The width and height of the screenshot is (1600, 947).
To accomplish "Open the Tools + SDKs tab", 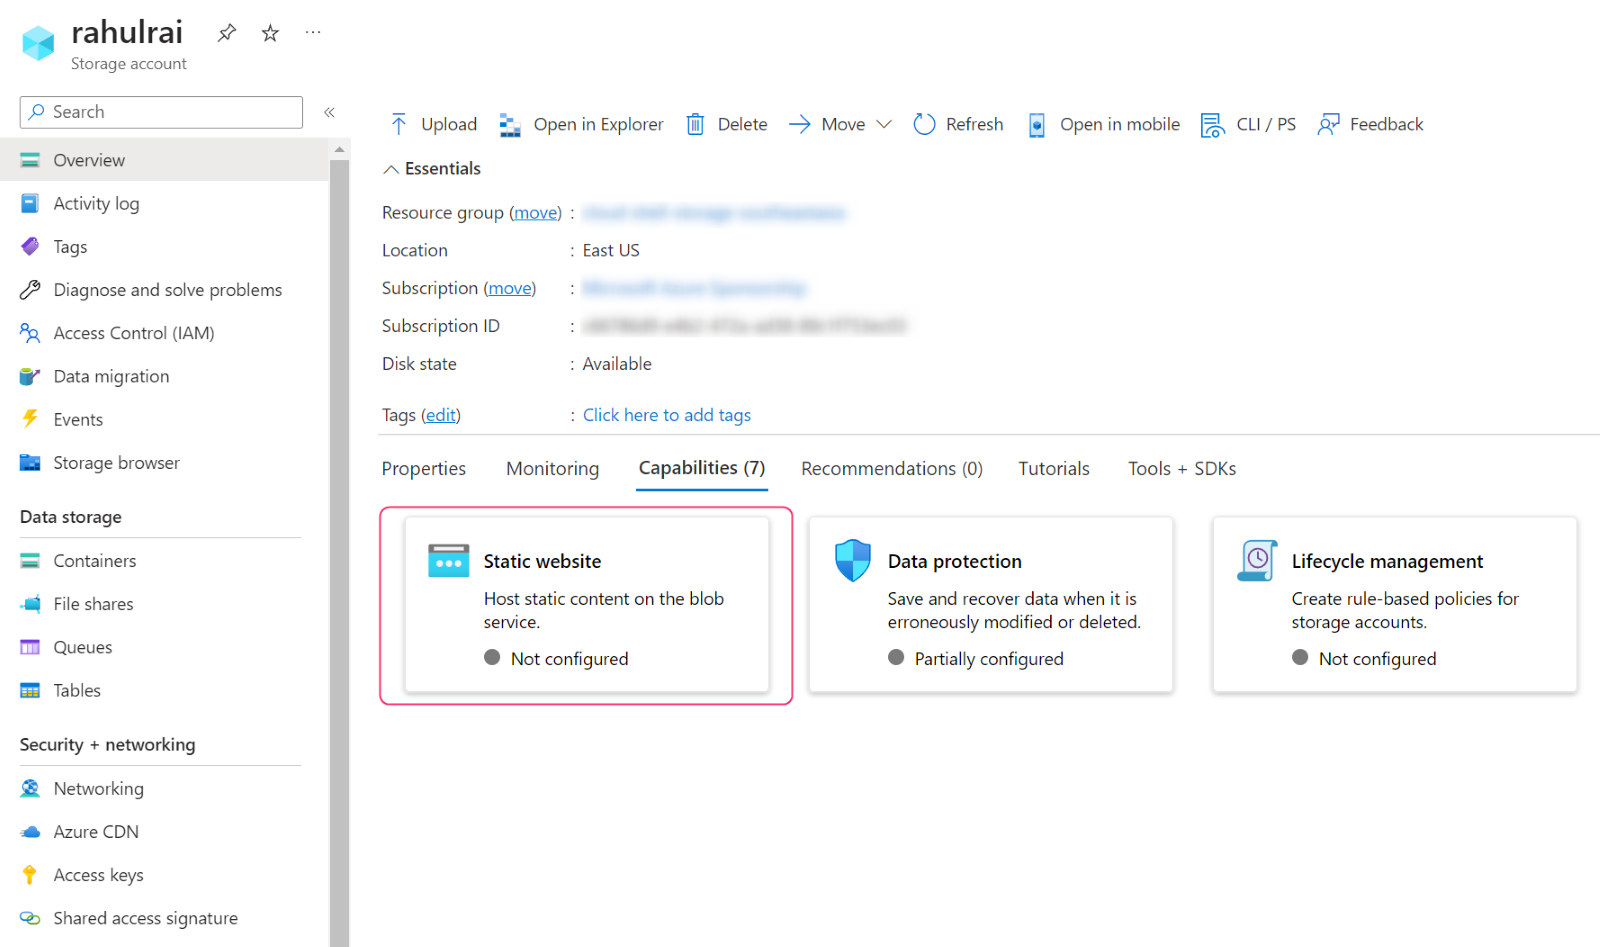I will click(1182, 469).
